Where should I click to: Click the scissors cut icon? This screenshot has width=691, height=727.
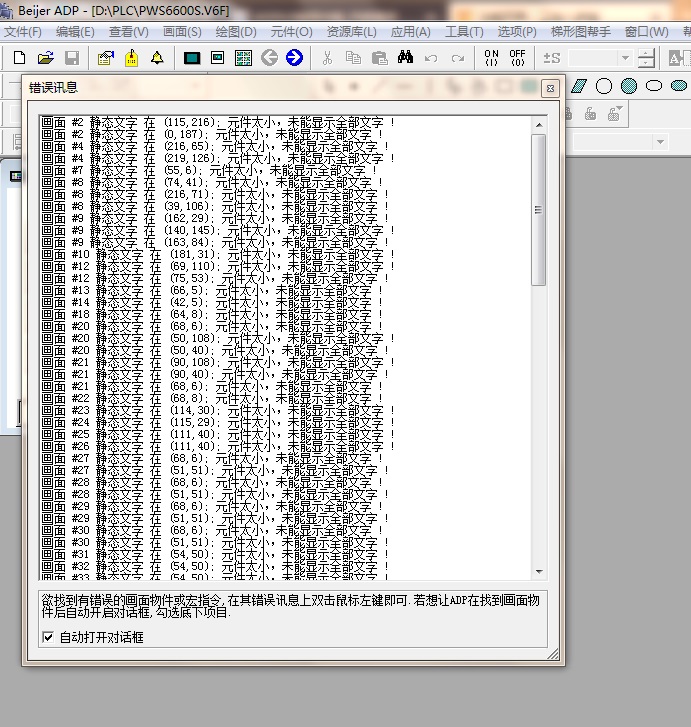(327, 58)
